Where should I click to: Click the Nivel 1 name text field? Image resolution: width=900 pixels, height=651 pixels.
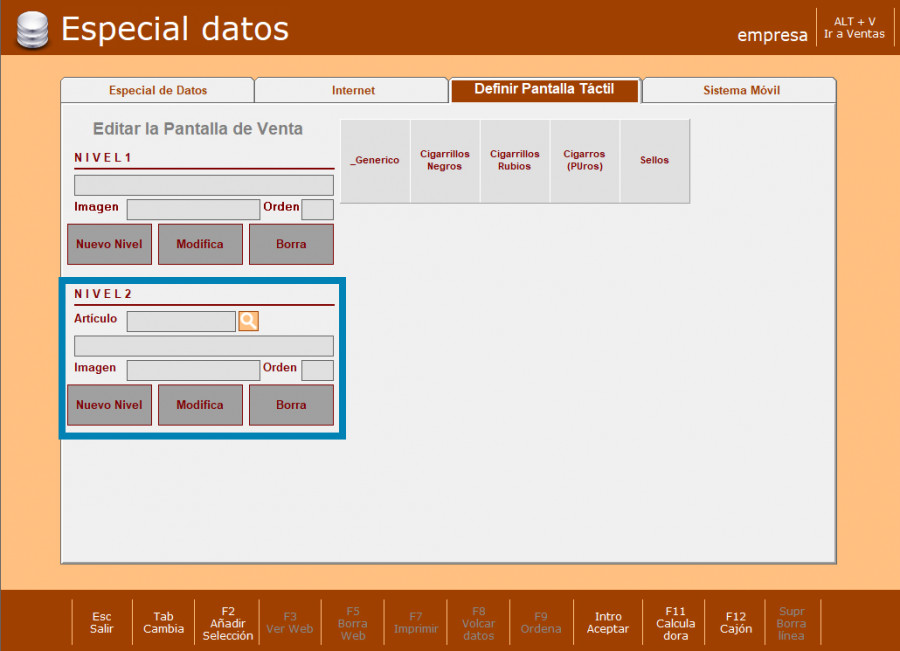click(x=204, y=185)
